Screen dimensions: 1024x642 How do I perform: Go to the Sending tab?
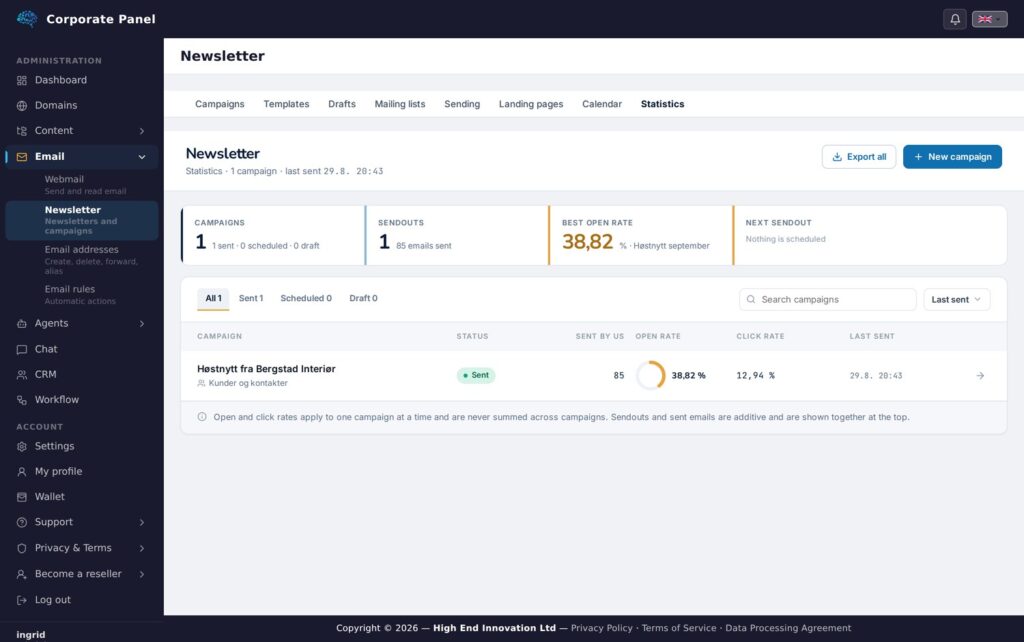[x=462, y=104]
